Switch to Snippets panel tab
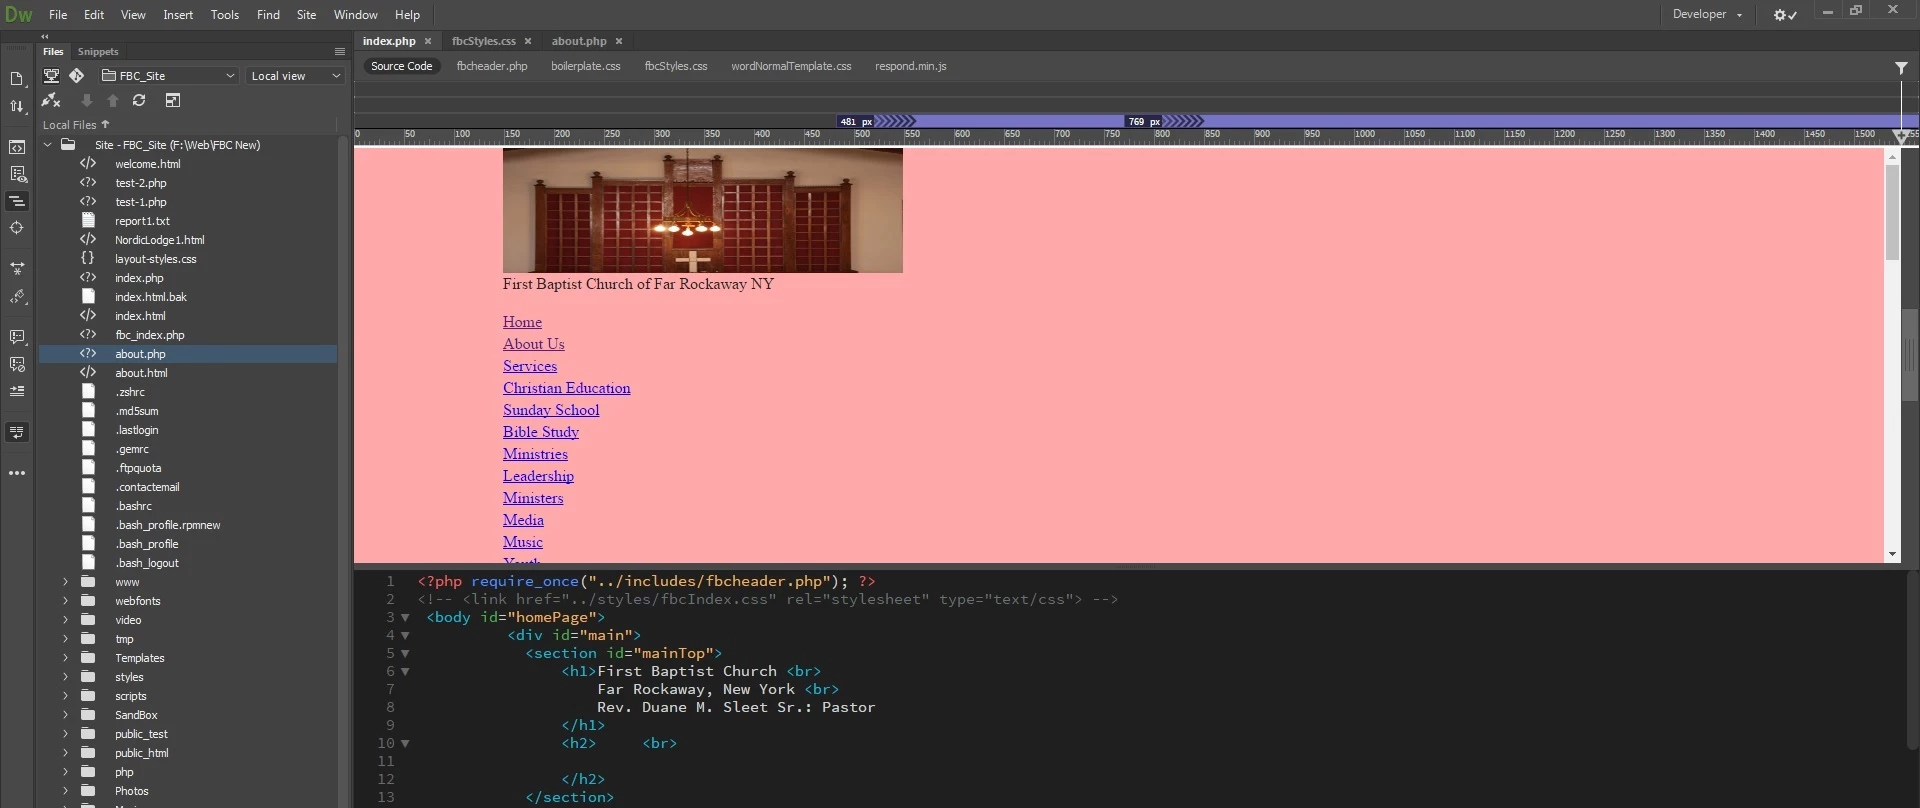 98,51
